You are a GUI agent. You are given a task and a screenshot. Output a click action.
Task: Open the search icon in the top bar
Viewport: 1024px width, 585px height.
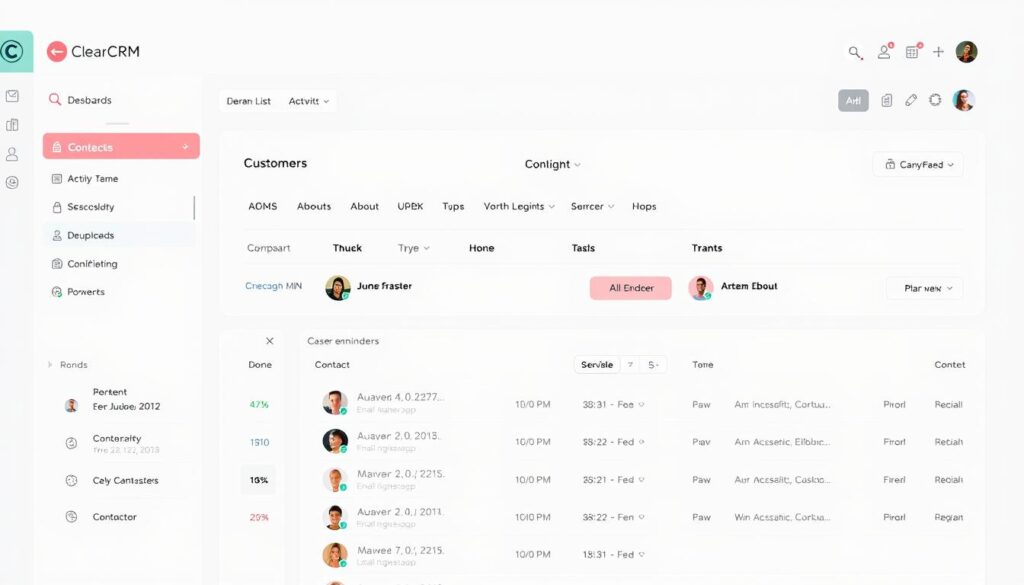tap(853, 51)
